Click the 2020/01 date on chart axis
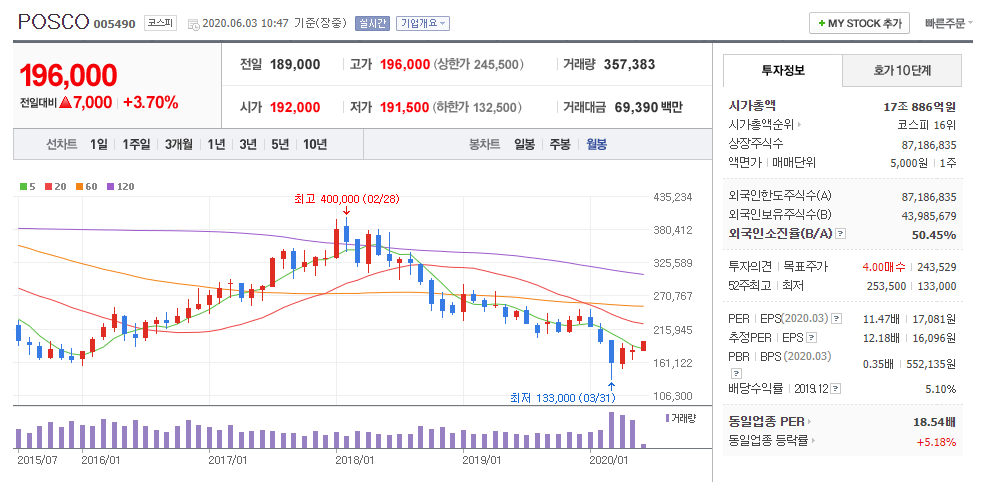This screenshot has height=482, width=982. tap(610, 459)
